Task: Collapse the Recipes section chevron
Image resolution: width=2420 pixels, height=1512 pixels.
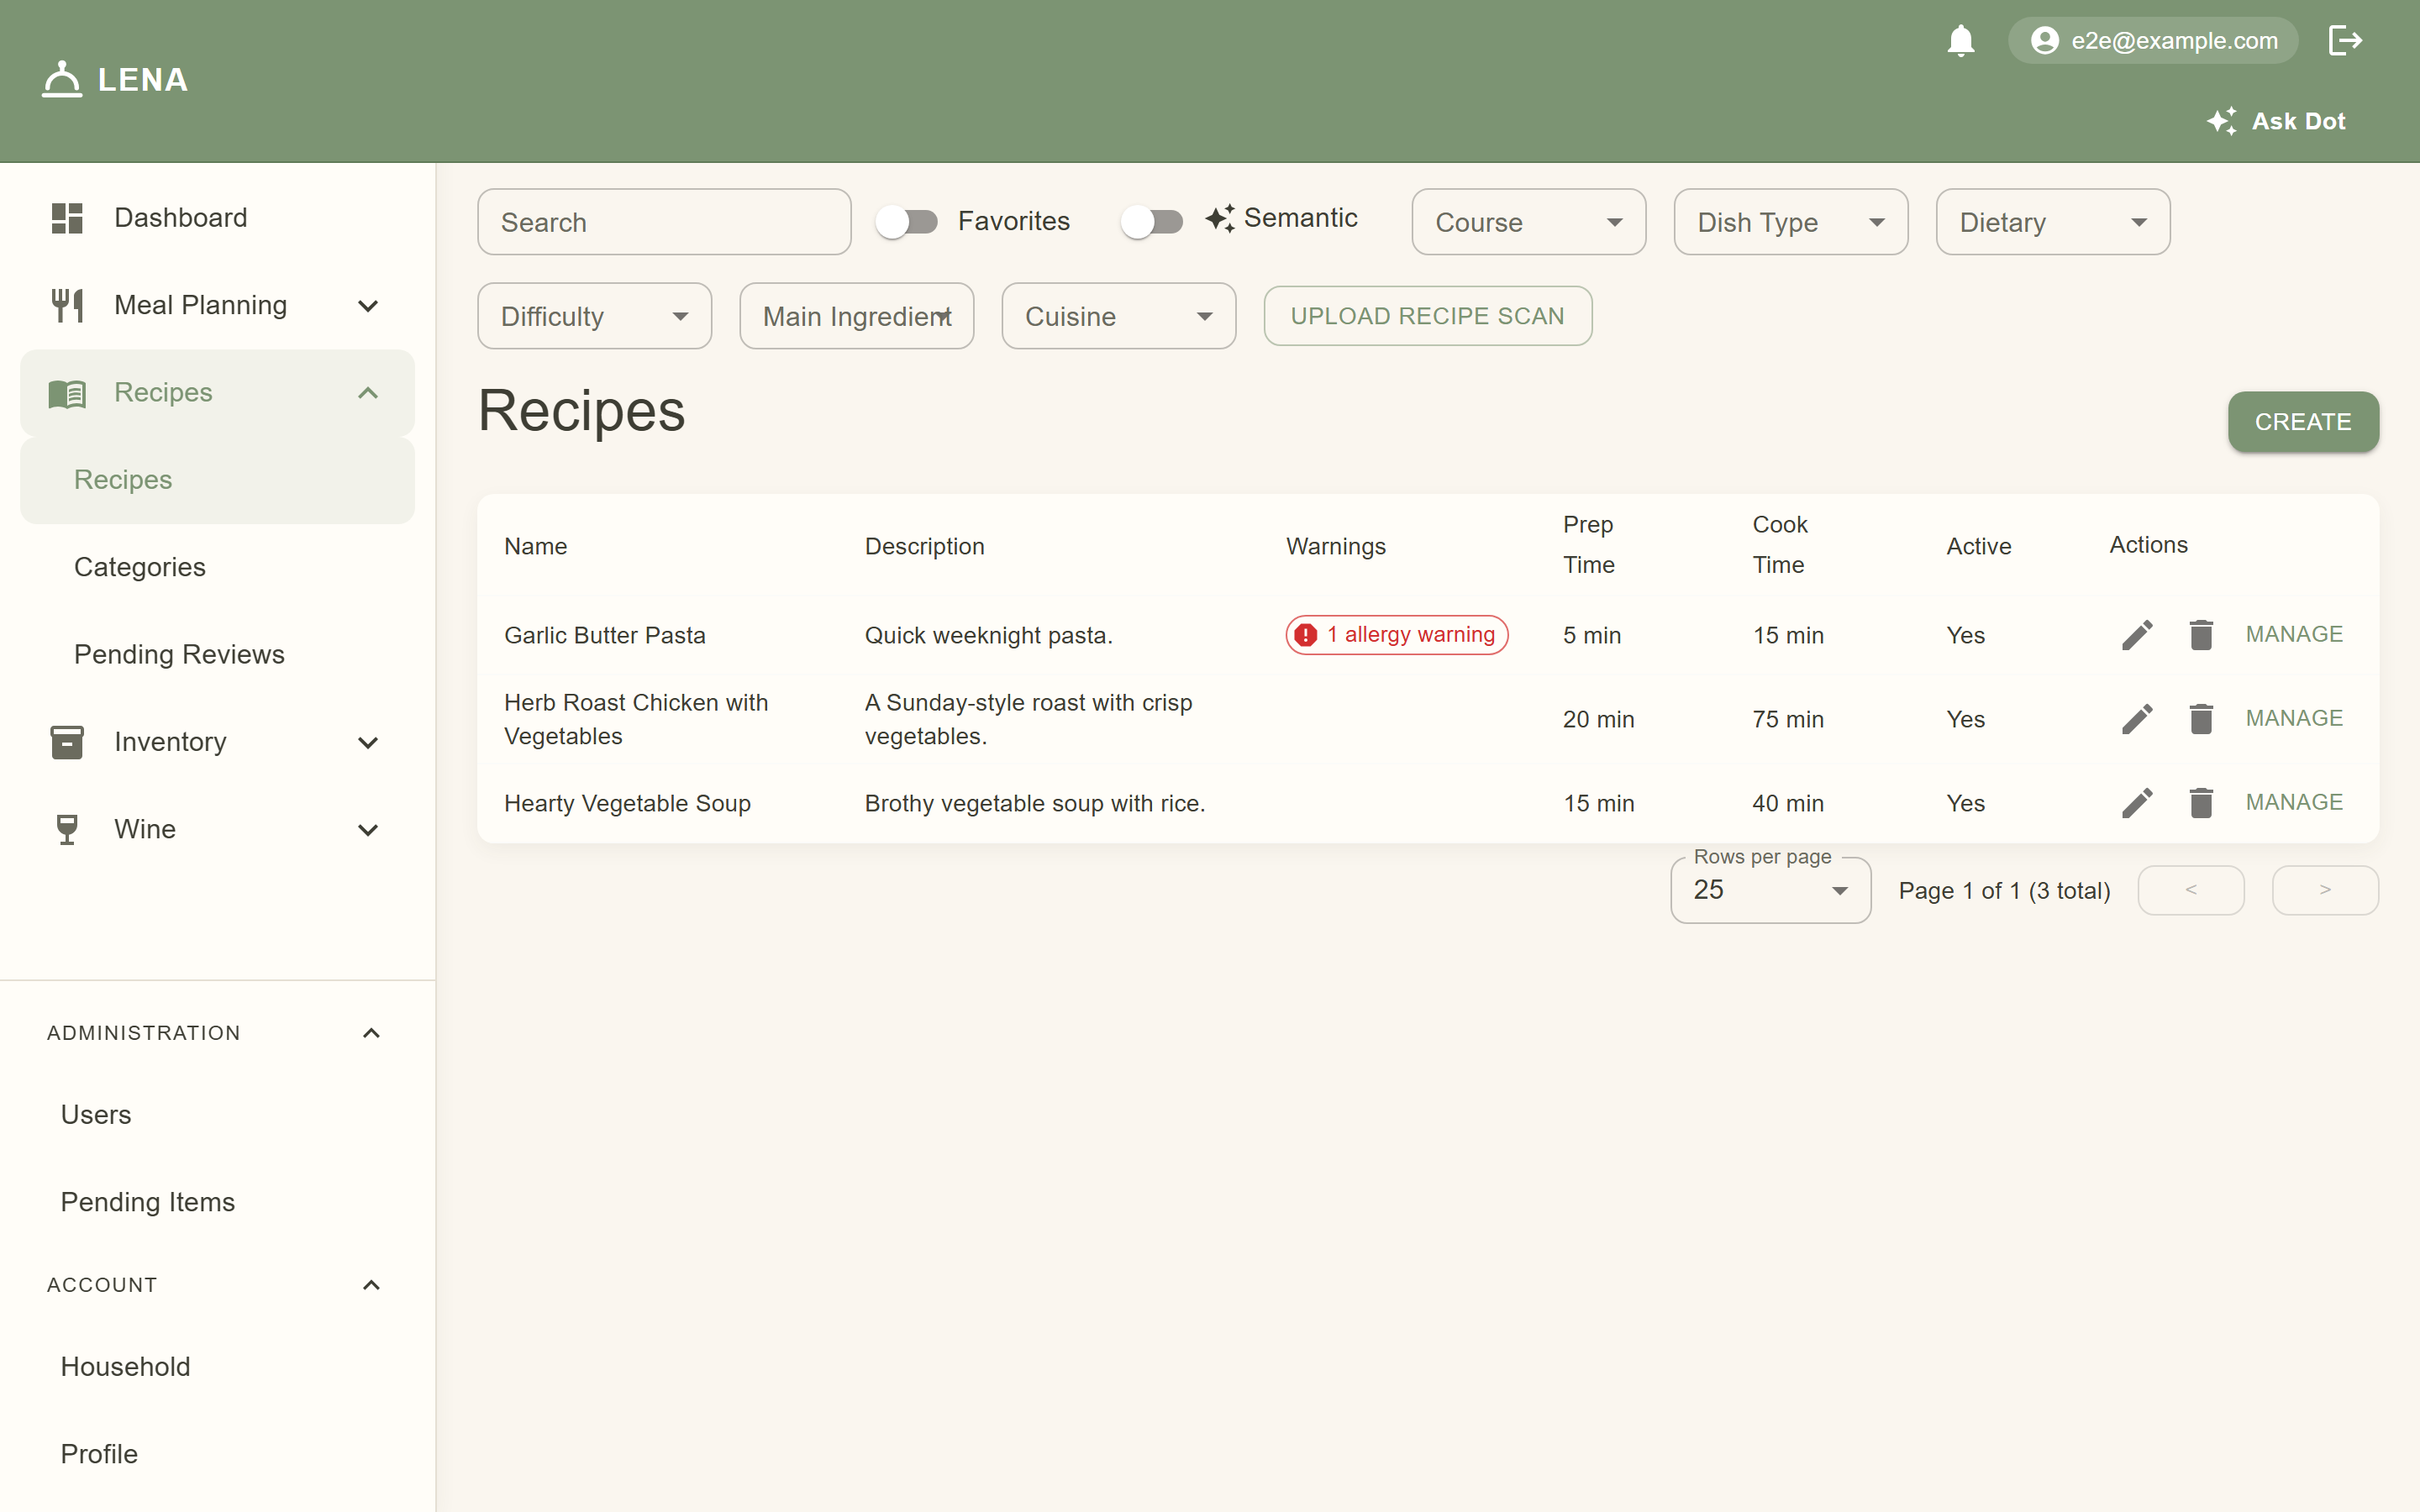Action: click(x=368, y=393)
